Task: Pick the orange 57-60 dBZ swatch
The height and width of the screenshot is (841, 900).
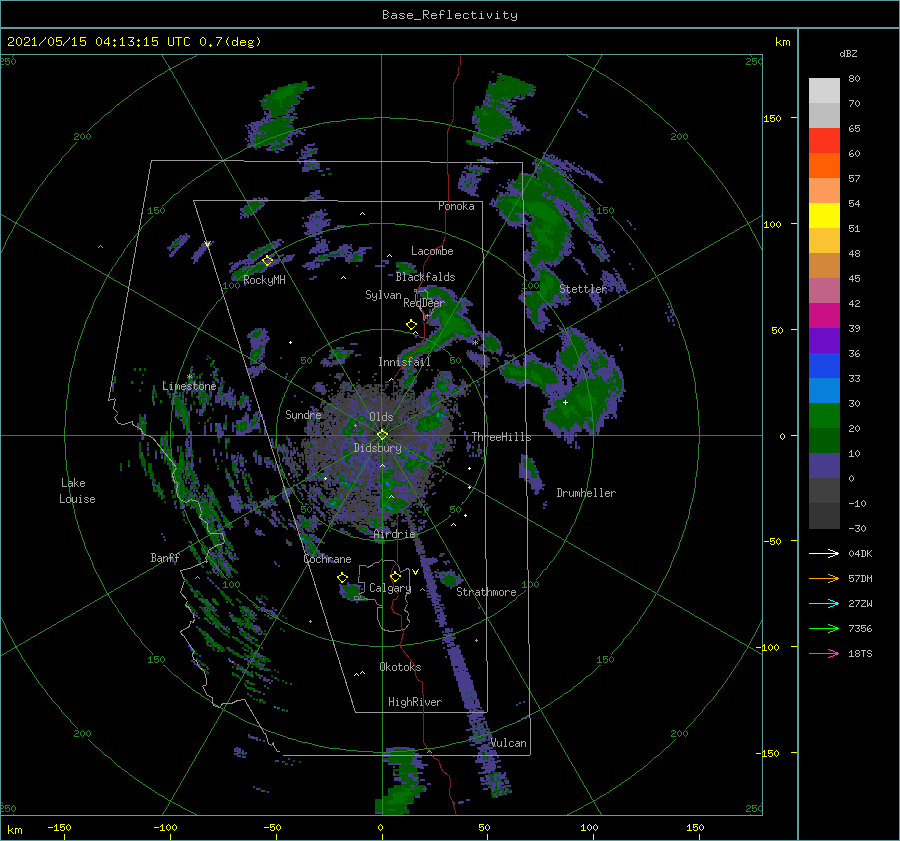Action: point(824,165)
